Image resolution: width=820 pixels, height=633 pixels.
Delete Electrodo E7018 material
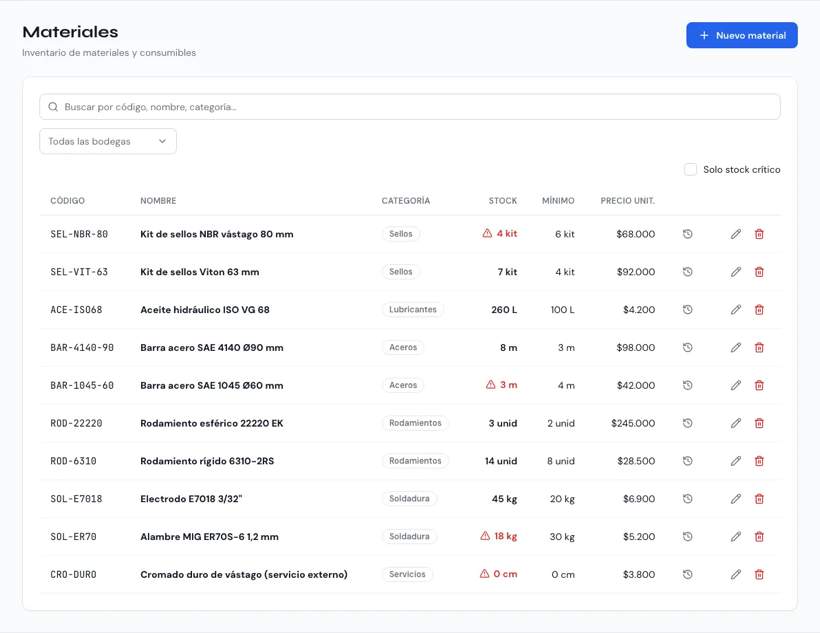click(759, 499)
